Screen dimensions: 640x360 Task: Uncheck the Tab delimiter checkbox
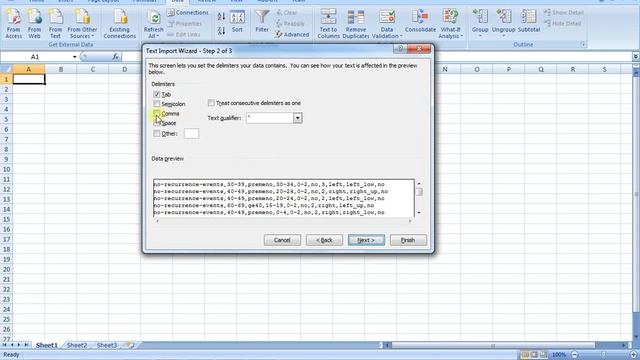157,94
